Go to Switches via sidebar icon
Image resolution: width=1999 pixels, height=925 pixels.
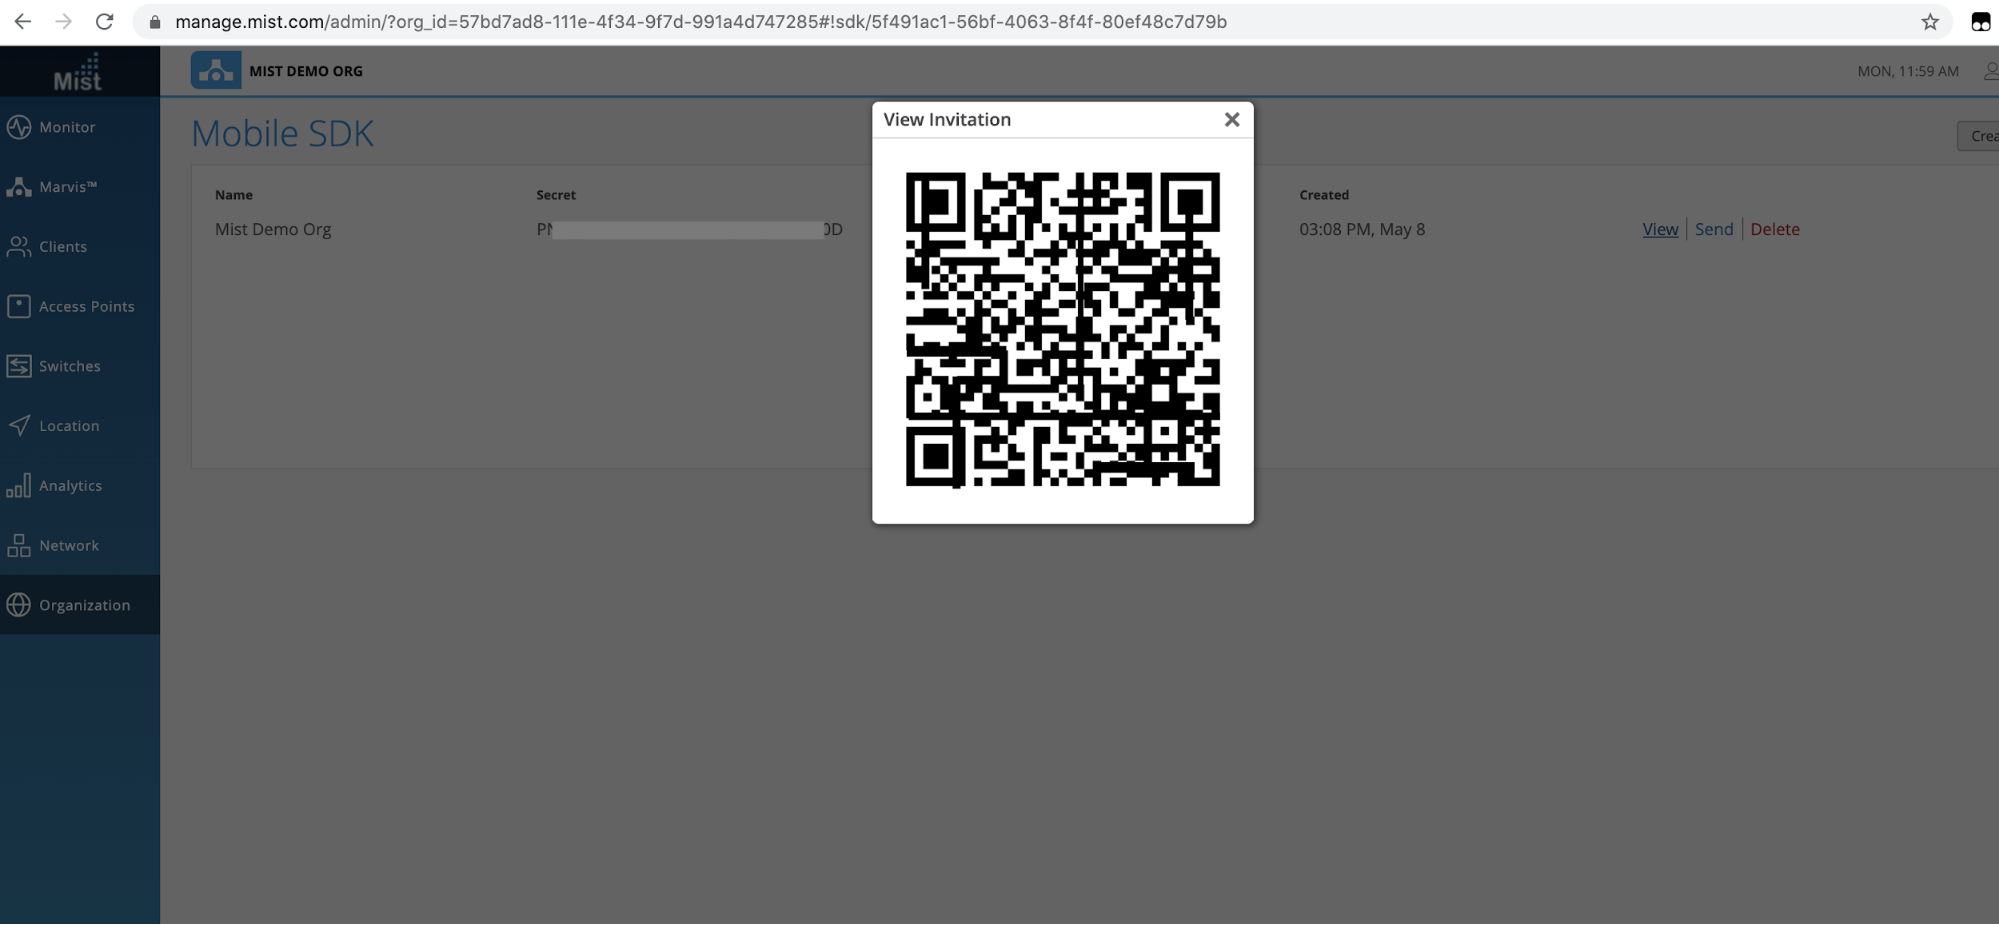pos(19,366)
